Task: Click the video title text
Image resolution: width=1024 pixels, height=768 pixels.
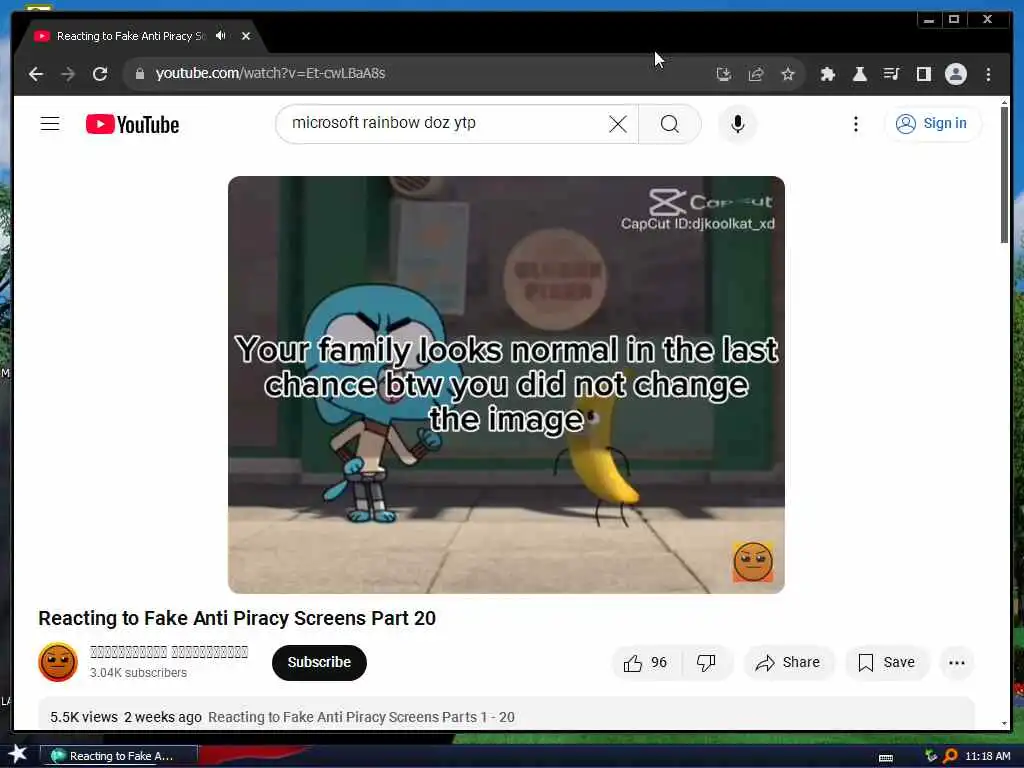Action: 237,618
